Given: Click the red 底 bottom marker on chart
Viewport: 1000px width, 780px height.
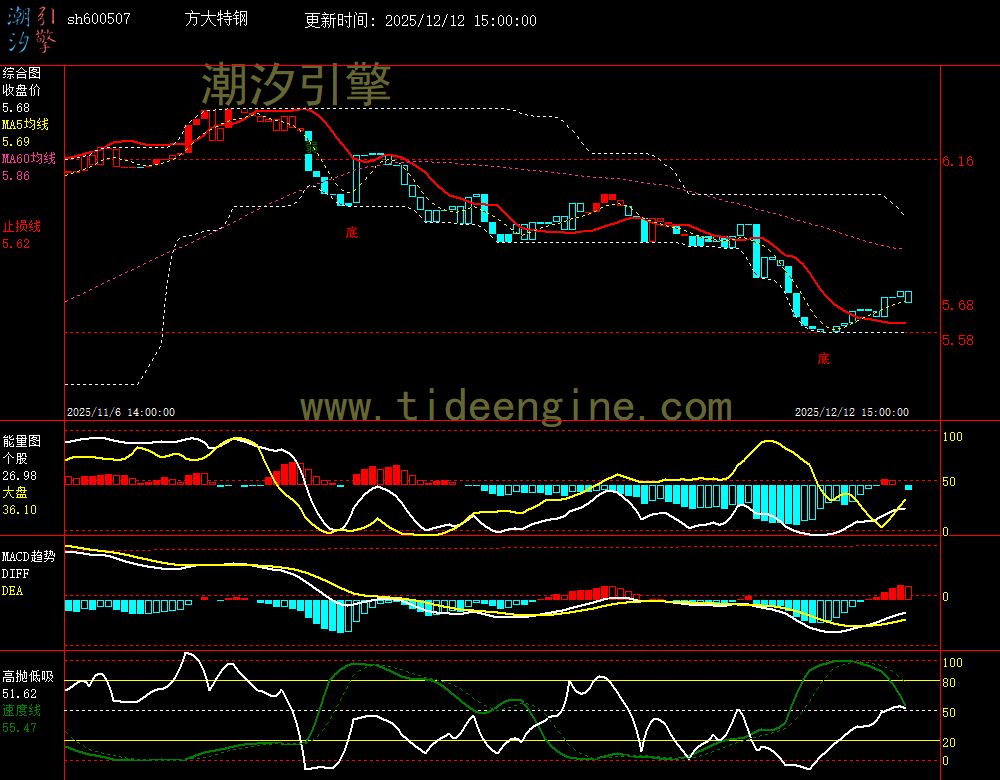Looking at the screenshot, I should [x=350, y=231].
